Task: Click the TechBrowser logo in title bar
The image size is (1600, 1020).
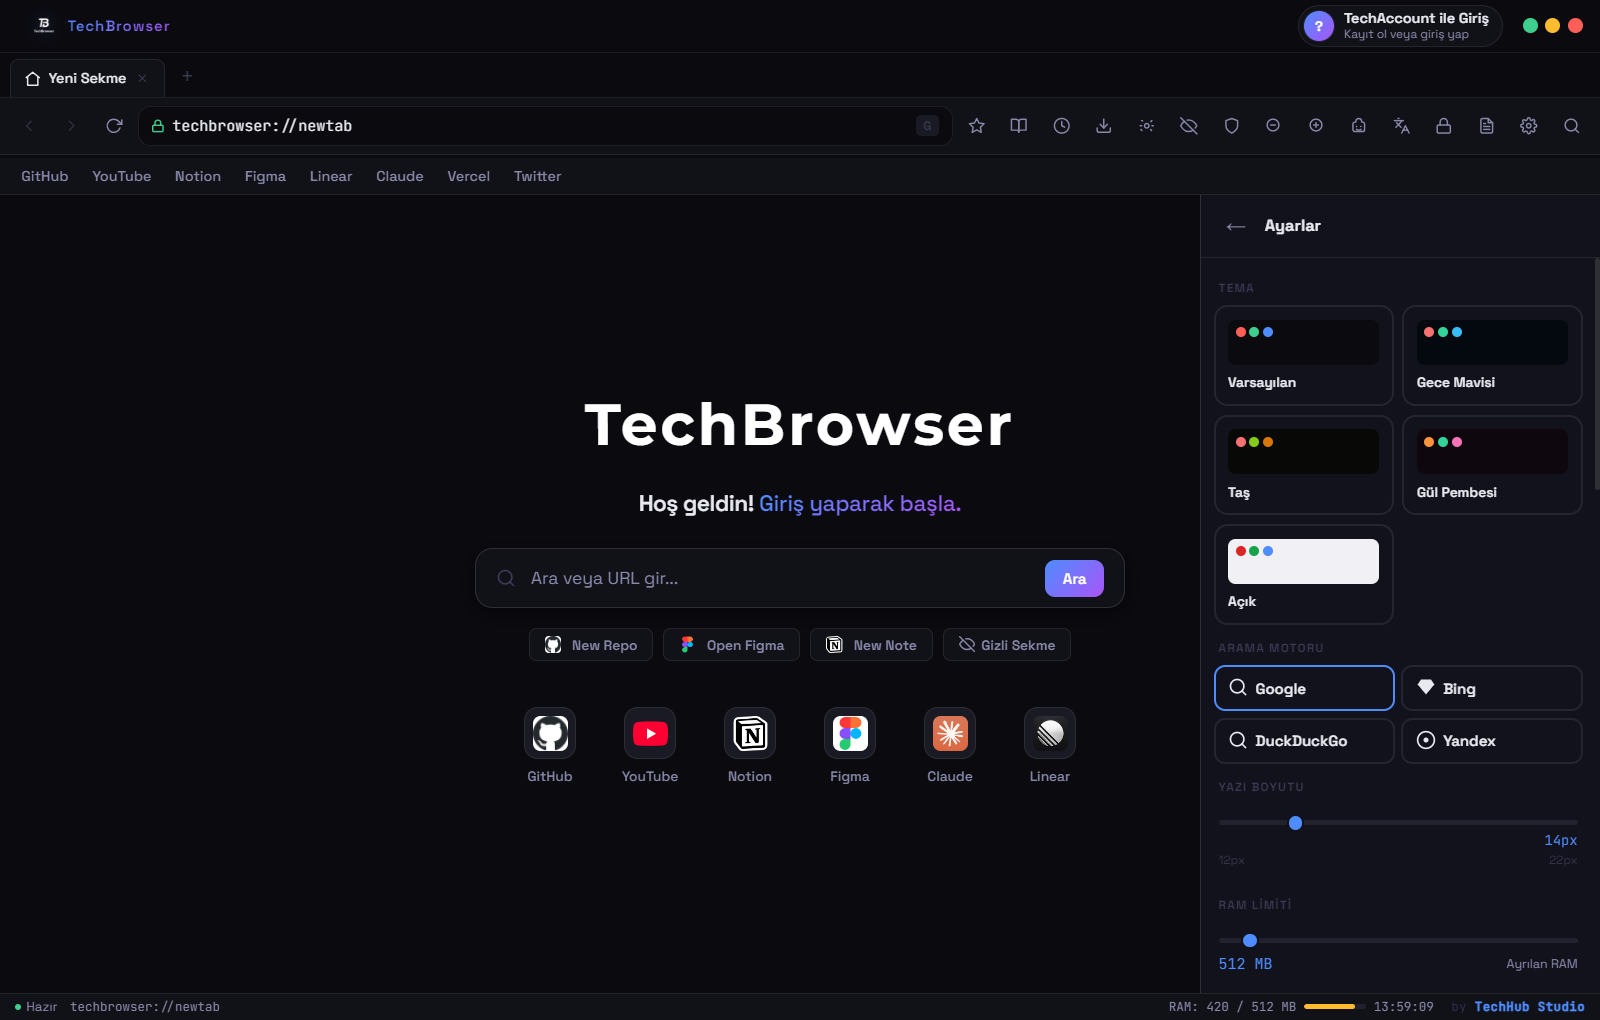Action: click(44, 25)
